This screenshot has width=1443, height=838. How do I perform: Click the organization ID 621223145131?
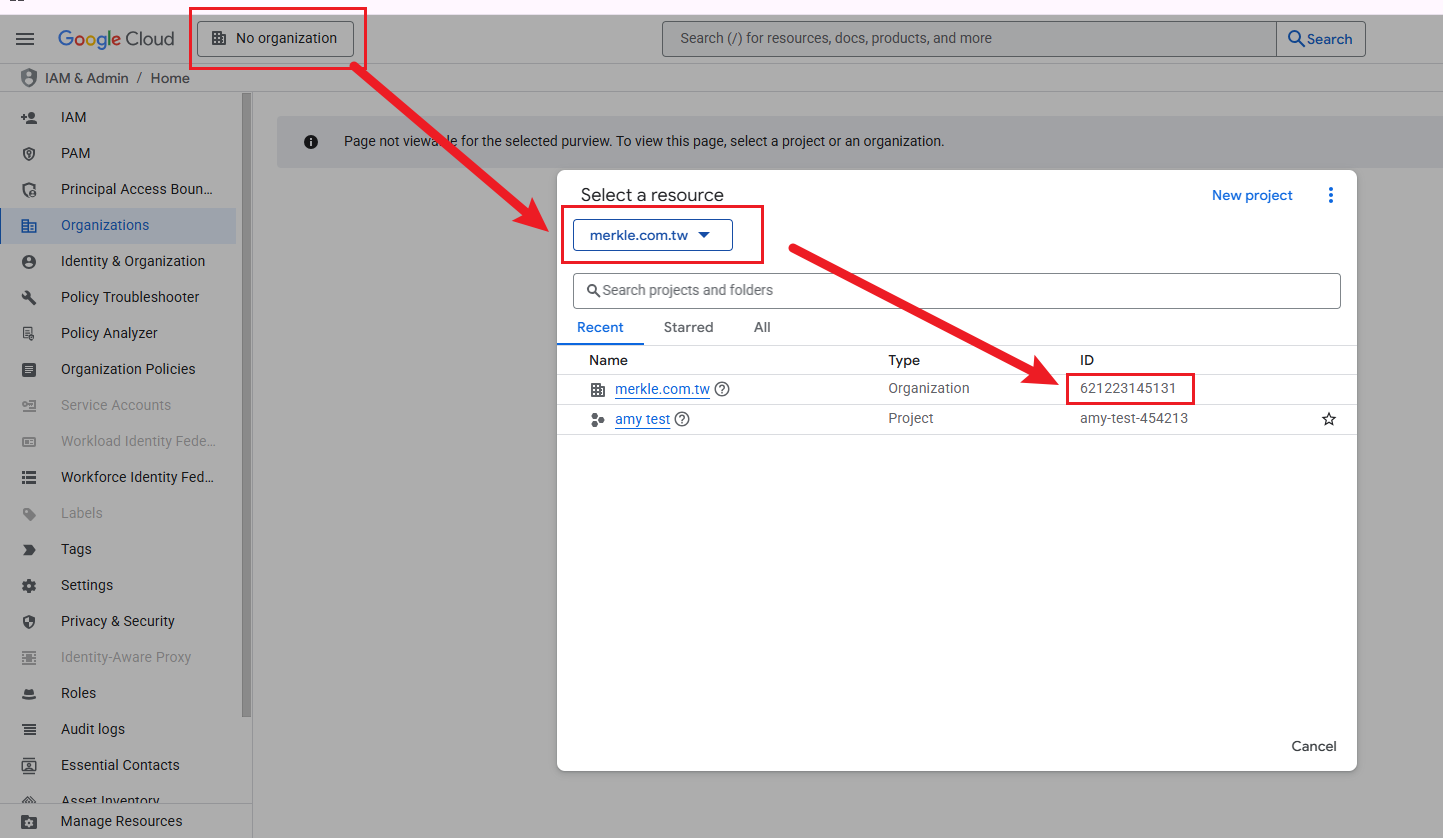point(1128,388)
